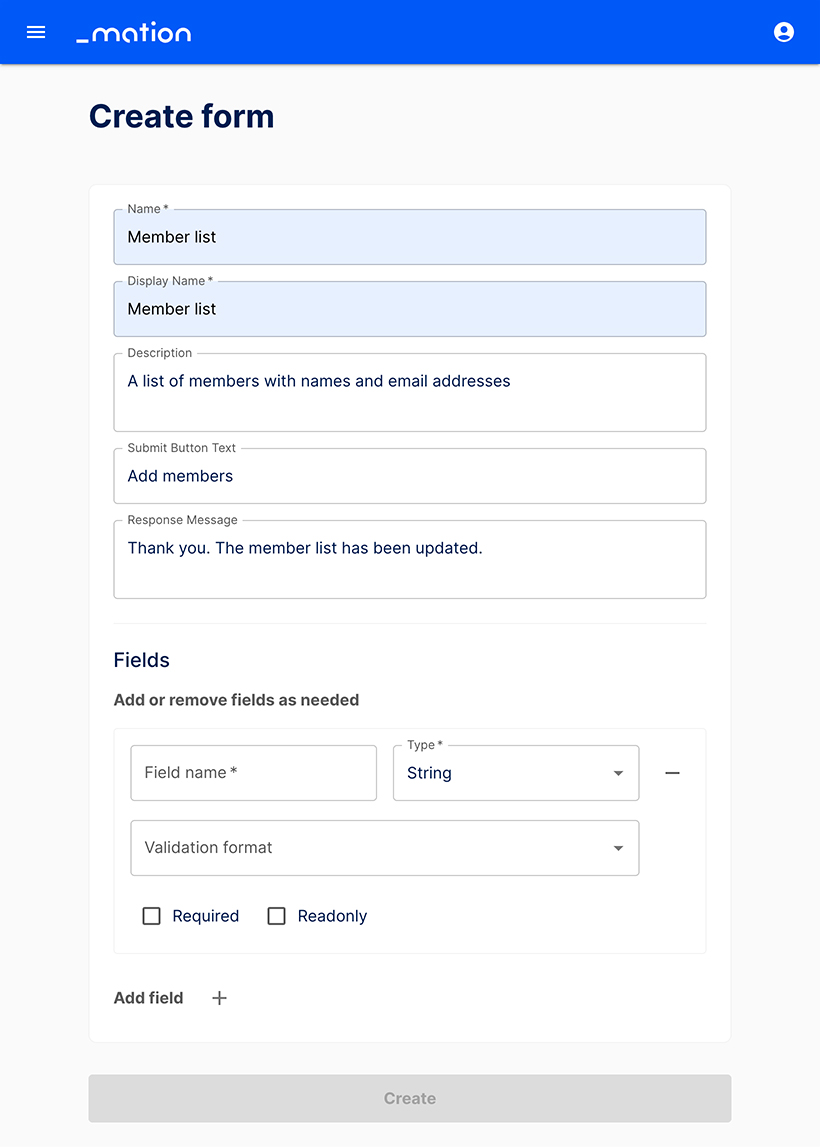
Task: Focus the Field name input
Action: (x=254, y=773)
